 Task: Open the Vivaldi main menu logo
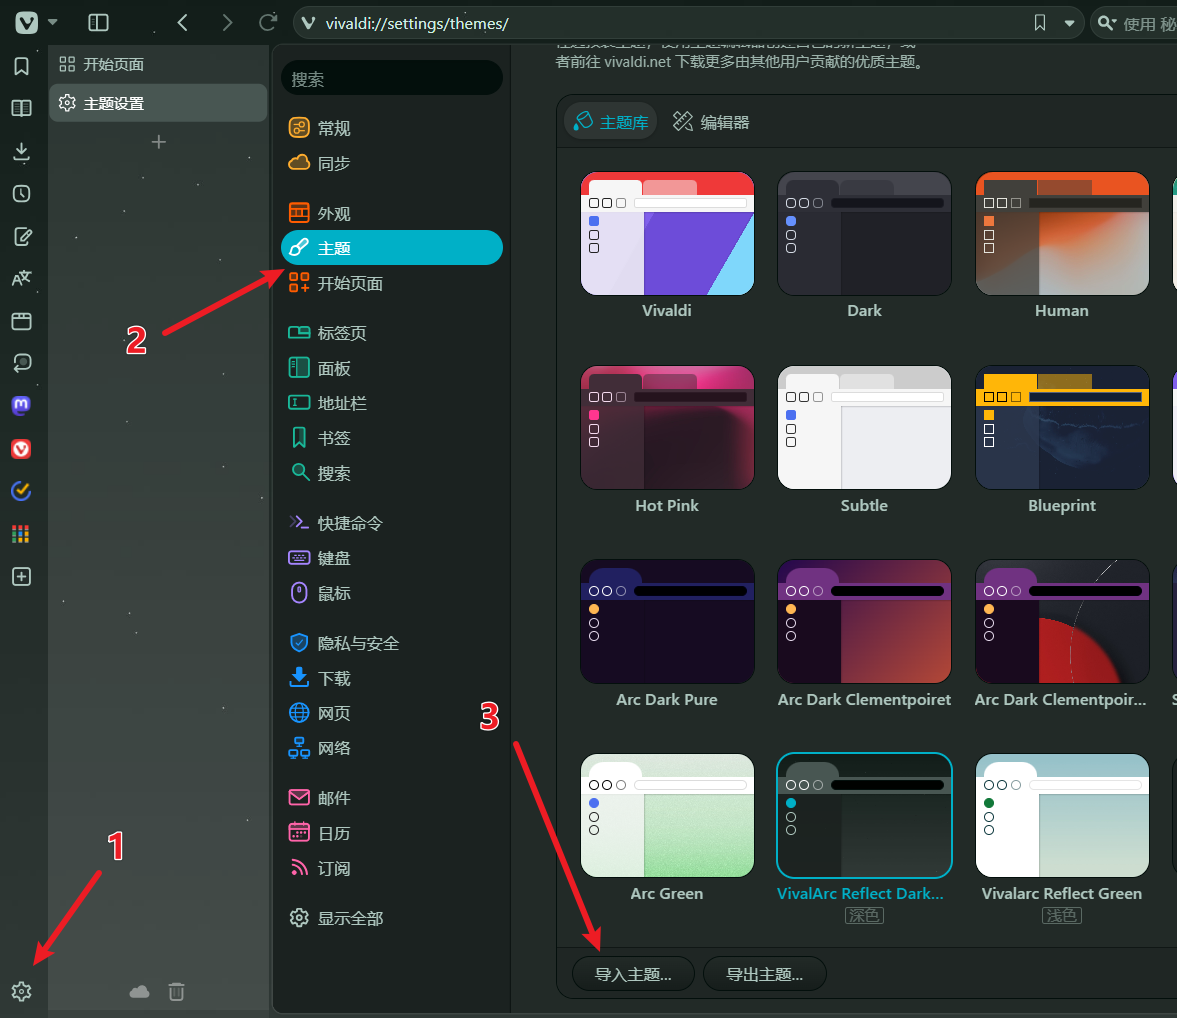pyautogui.click(x=26, y=23)
